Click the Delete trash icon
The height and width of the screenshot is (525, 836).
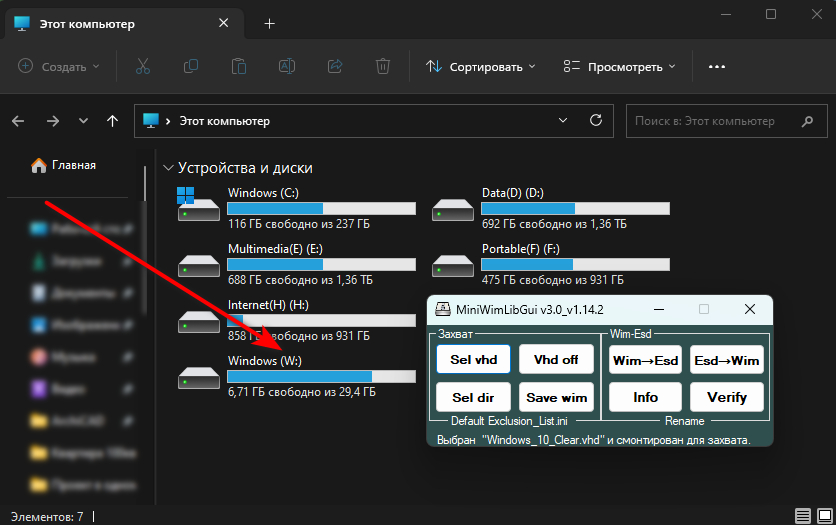(x=383, y=66)
